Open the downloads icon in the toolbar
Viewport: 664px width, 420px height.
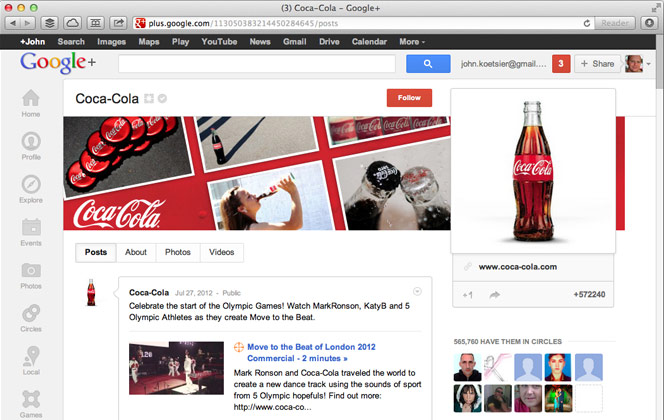[649, 23]
